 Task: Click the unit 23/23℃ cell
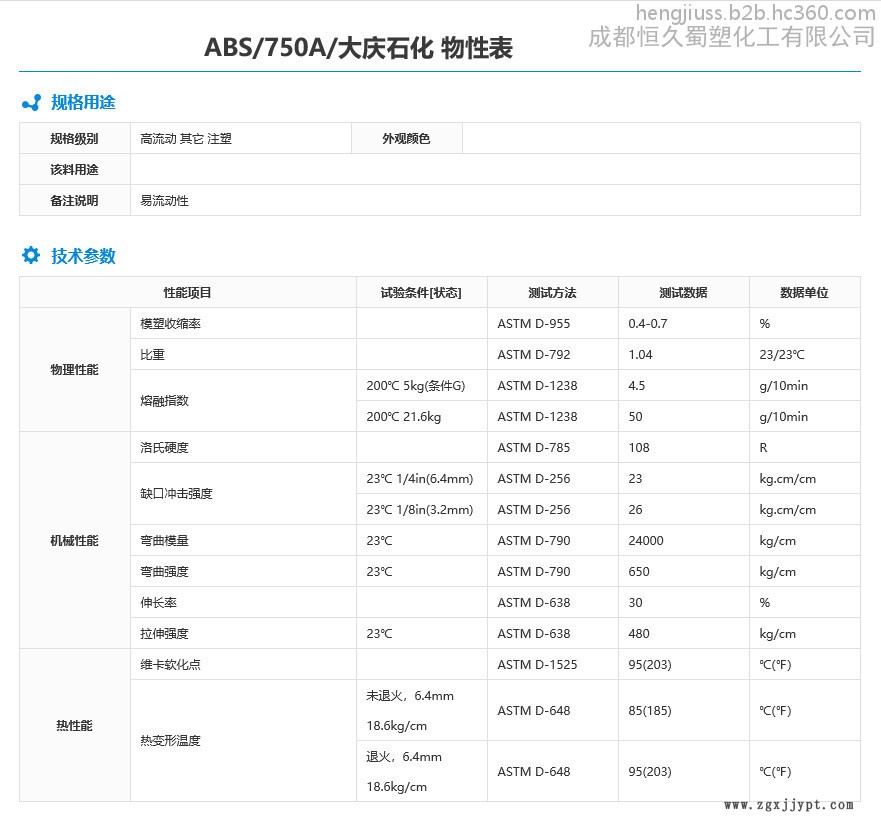805,354
